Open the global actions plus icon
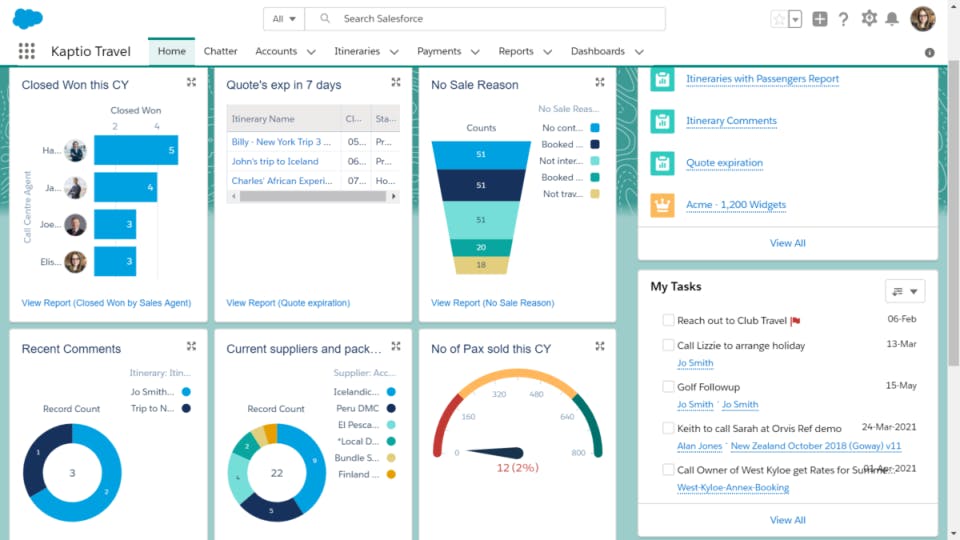This screenshot has height=540, width=960. (819, 19)
